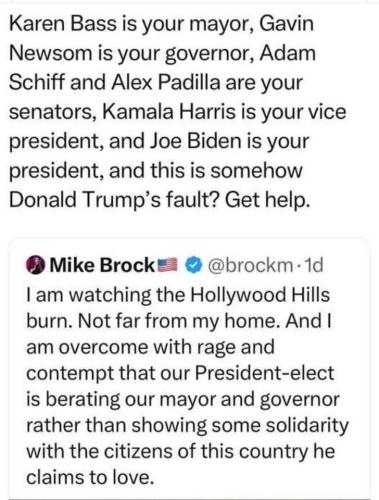Screen dimensions: 379x500
Task: Click the ending phrase "claims to love."
Action: pyautogui.click(x=90, y=477)
